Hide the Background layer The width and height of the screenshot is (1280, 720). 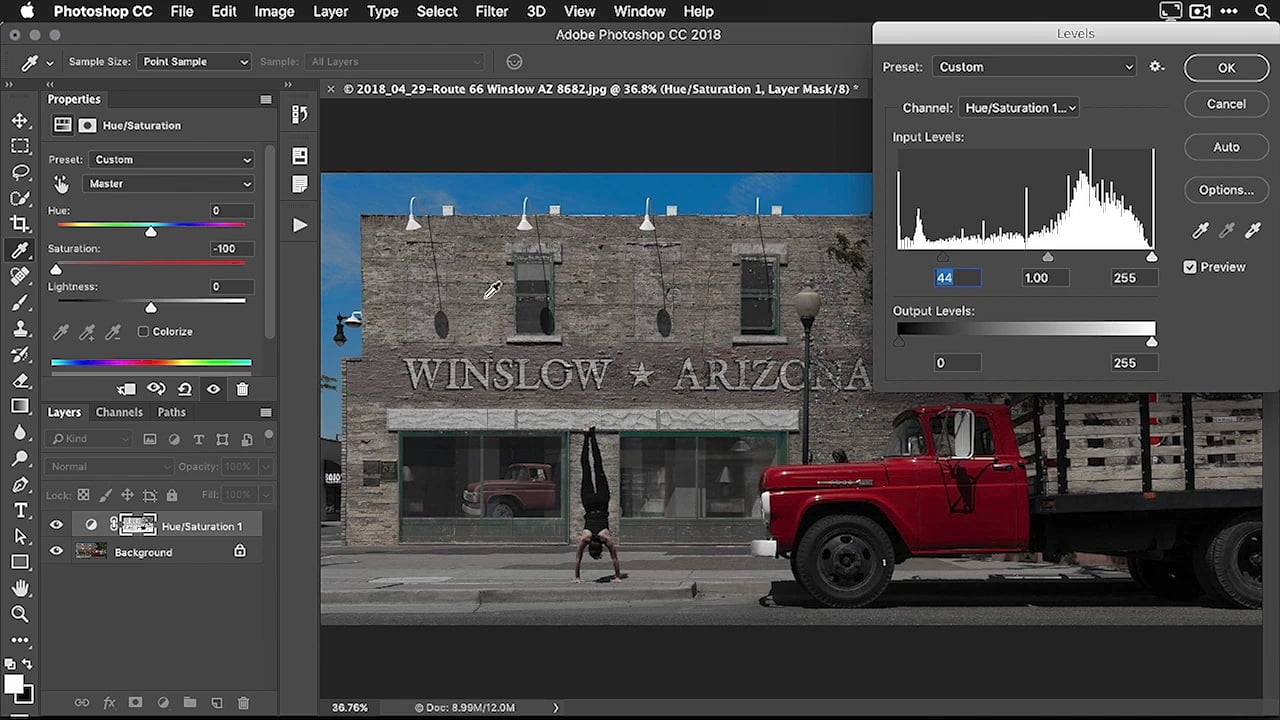point(56,551)
